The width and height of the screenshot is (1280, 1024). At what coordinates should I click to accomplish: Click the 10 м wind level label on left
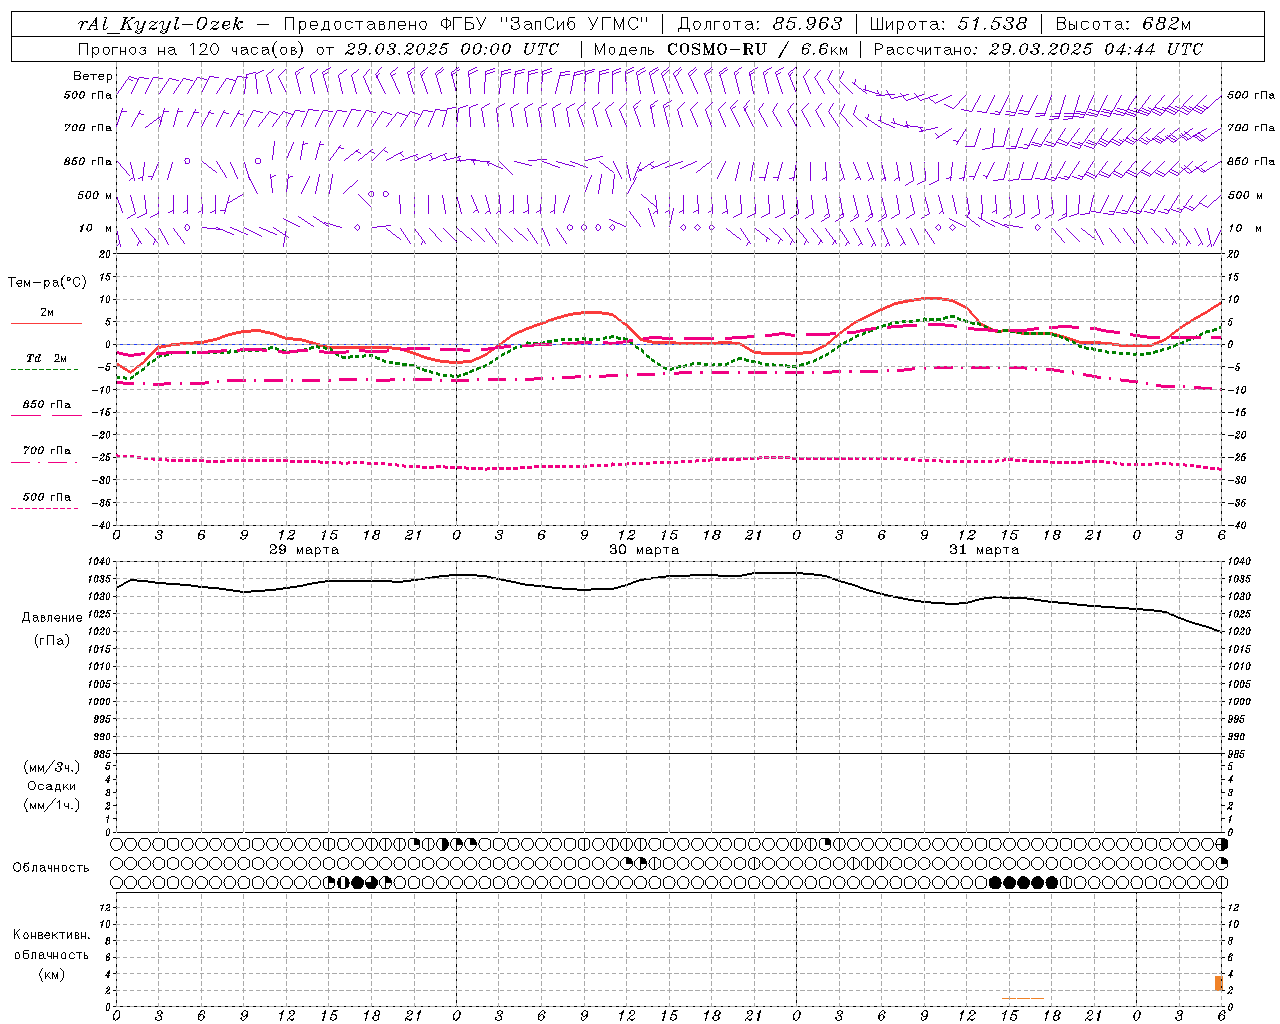tap(96, 228)
